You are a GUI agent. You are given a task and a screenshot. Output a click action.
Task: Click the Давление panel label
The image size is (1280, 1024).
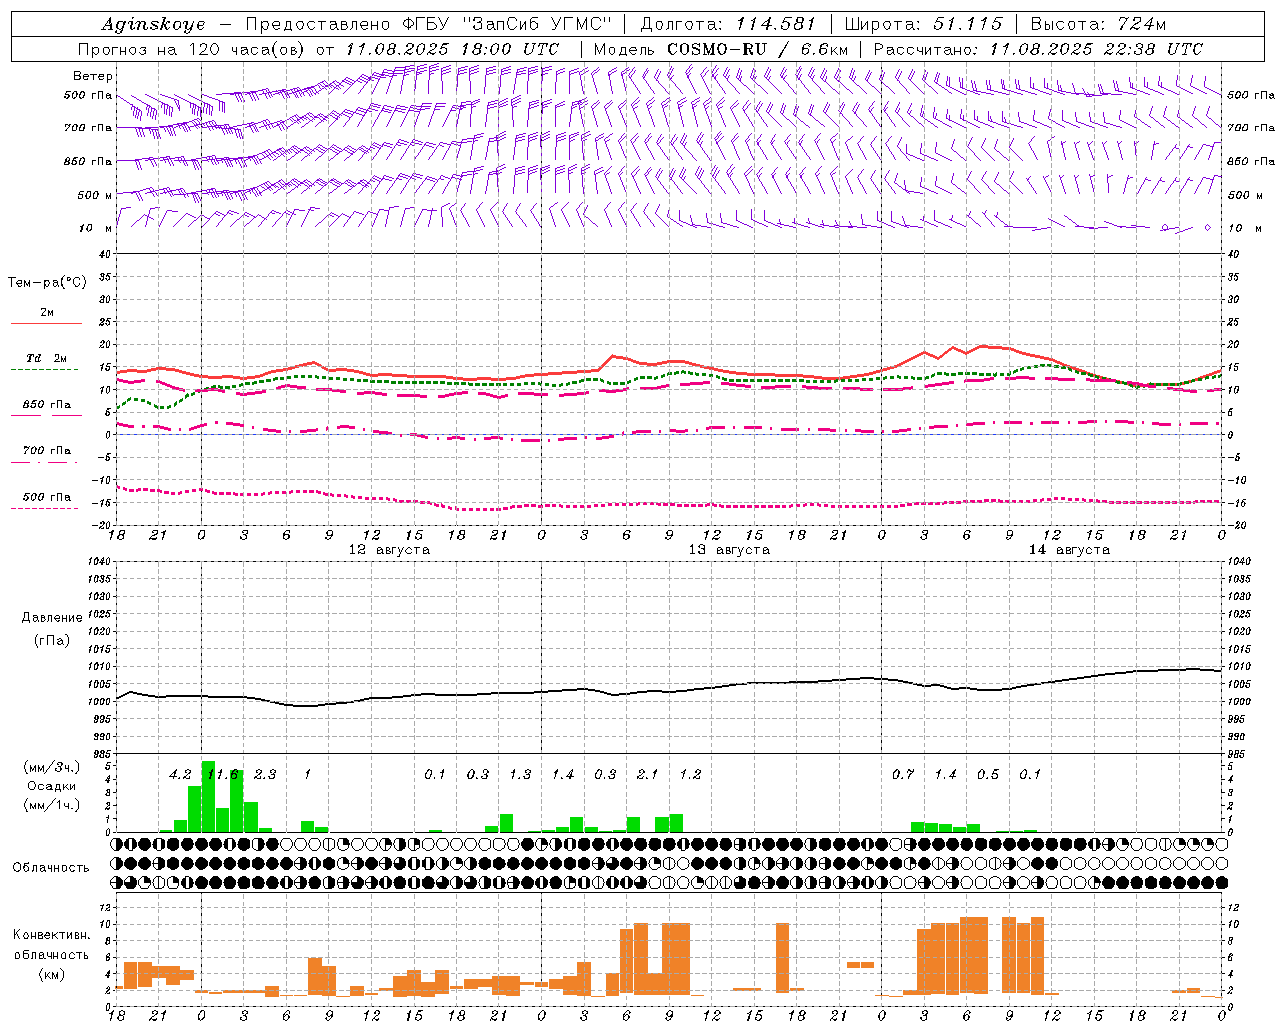[x=52, y=618]
